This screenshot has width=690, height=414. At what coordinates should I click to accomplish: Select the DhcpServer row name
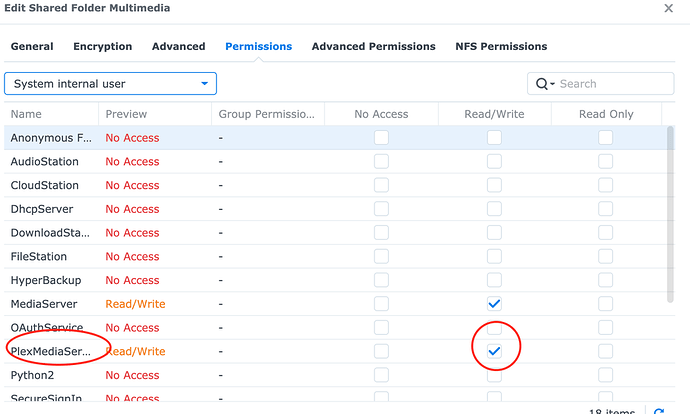click(42, 209)
